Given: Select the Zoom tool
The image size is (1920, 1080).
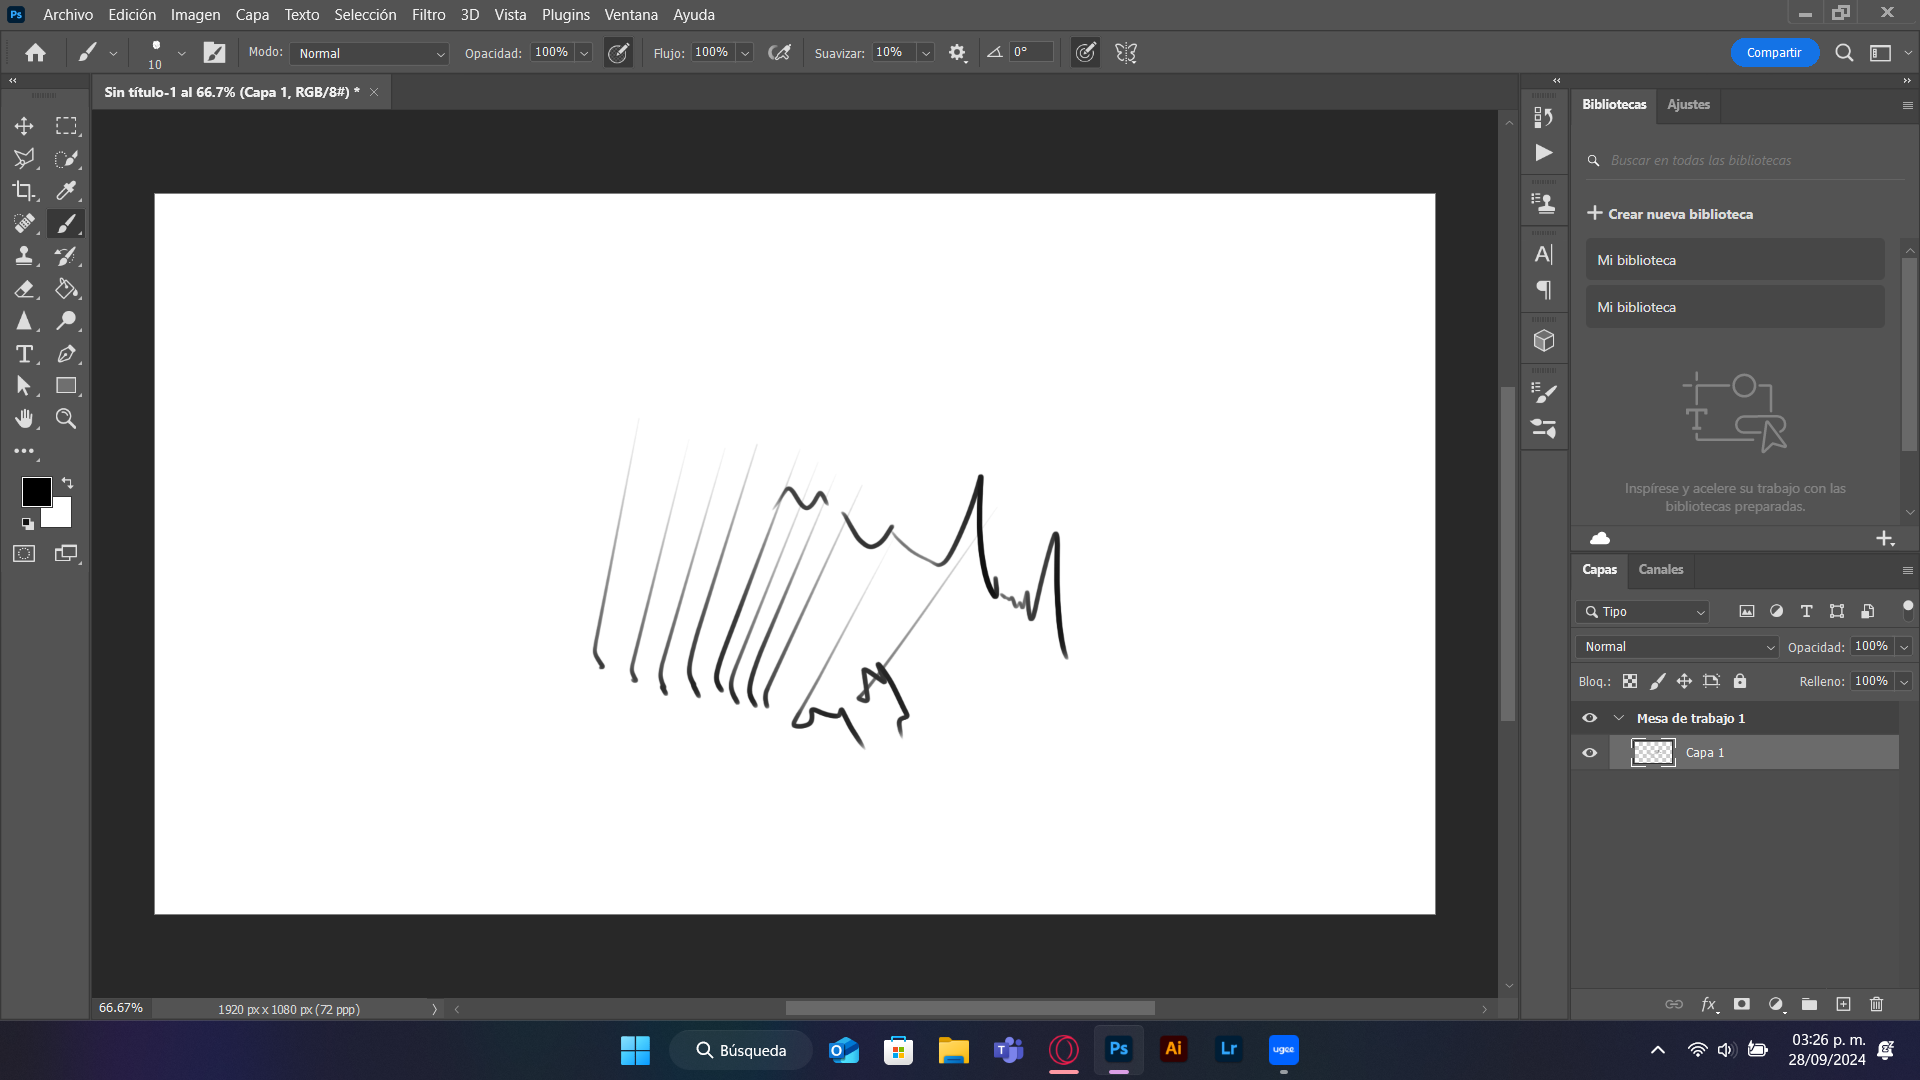Looking at the screenshot, I should (x=66, y=419).
